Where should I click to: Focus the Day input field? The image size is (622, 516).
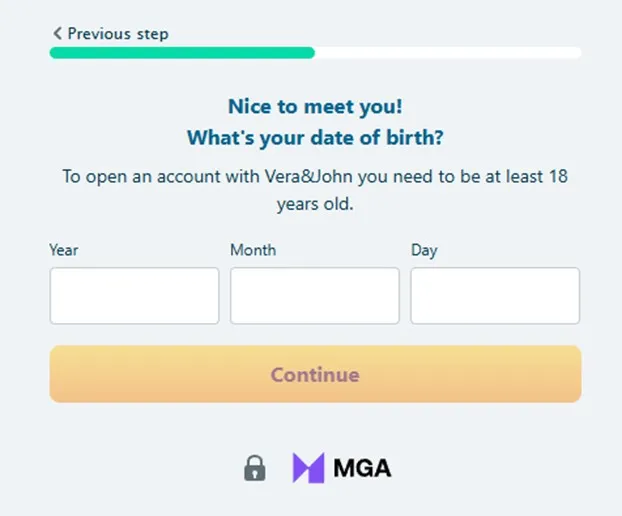point(495,296)
